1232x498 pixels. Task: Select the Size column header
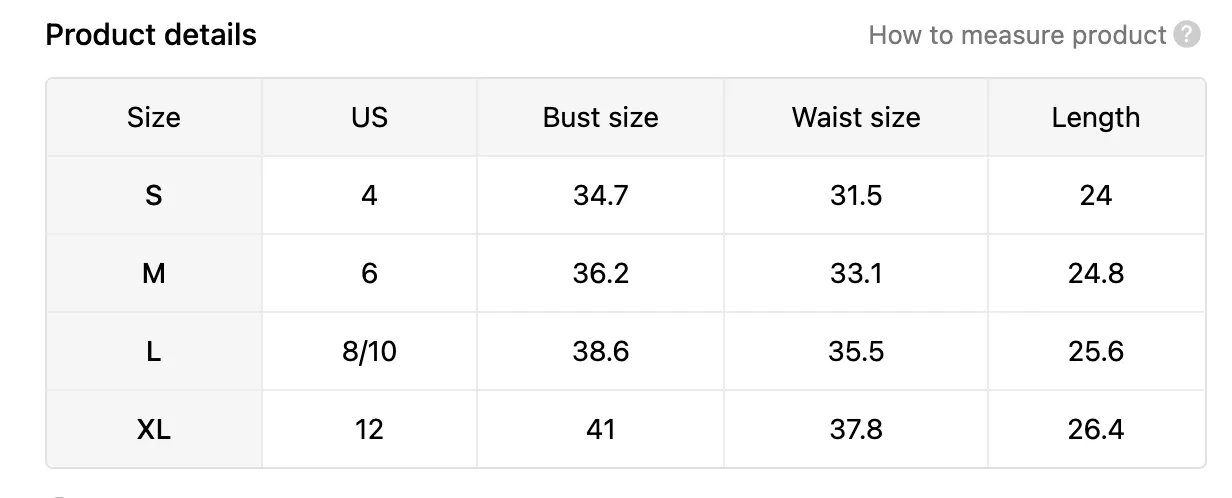(154, 117)
